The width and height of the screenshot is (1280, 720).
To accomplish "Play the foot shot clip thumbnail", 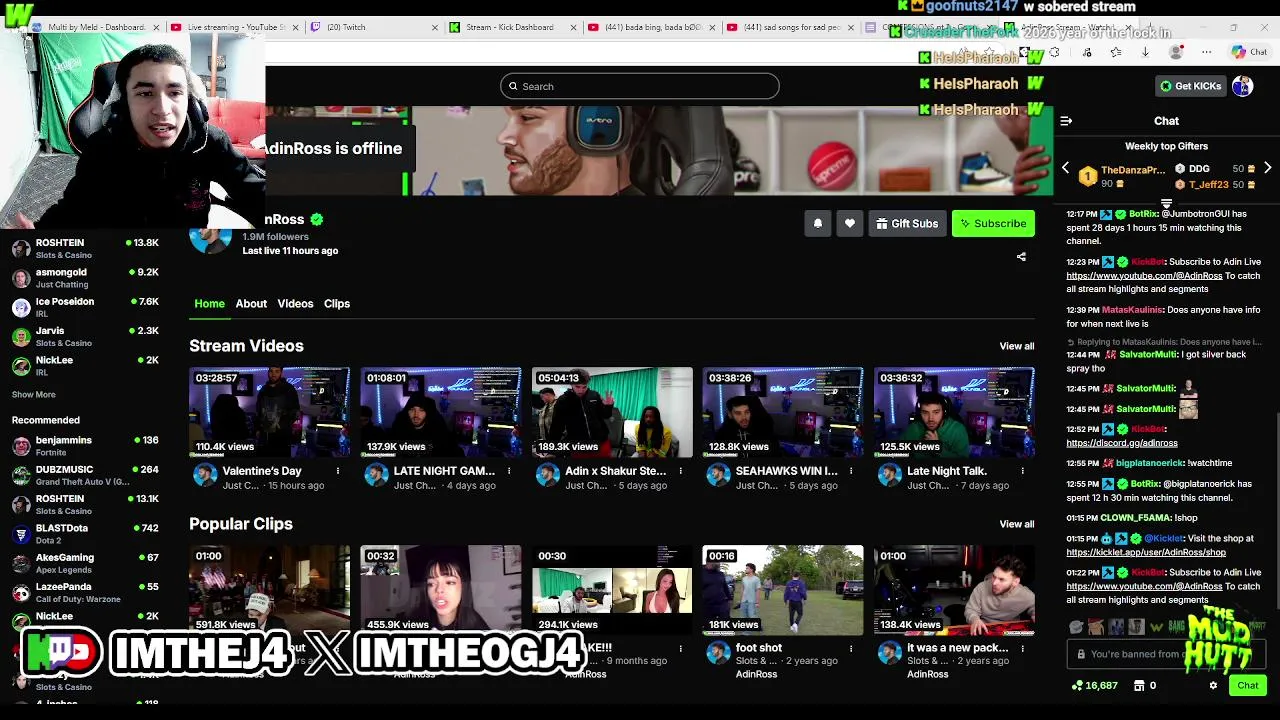I will click(782, 590).
